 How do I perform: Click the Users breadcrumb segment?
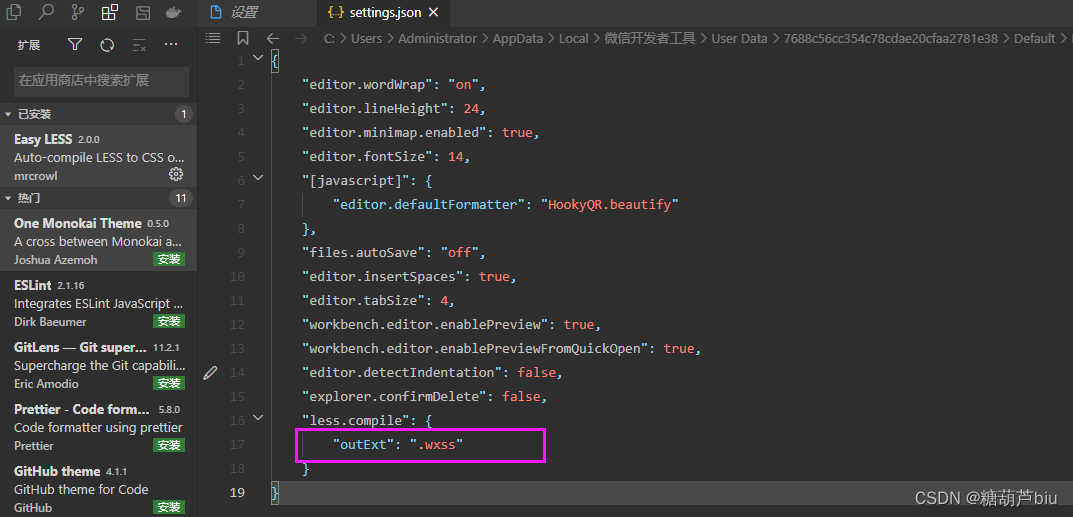coord(366,38)
